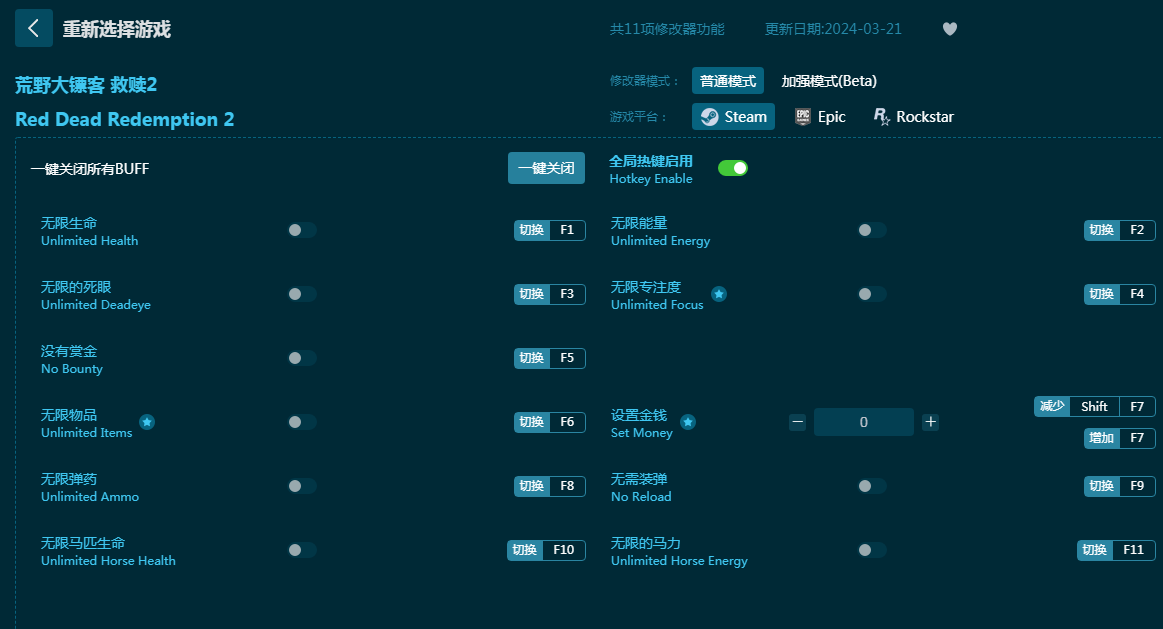Click the 增加 F7 hotkey button

point(1119,438)
